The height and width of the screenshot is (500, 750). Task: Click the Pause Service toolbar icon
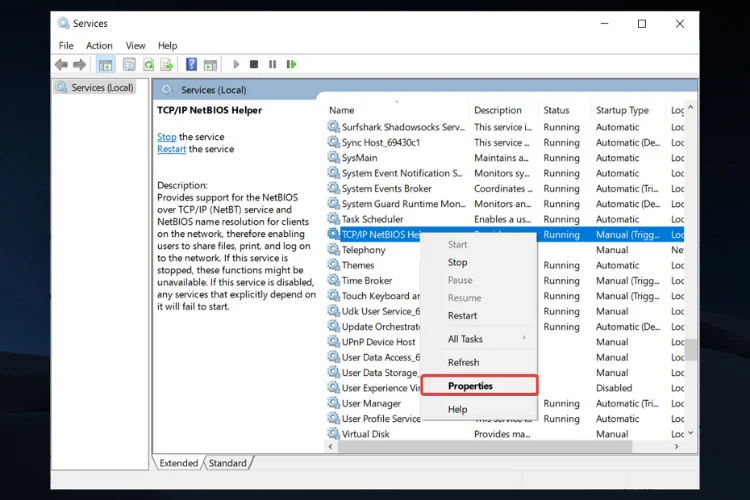[x=272, y=64]
